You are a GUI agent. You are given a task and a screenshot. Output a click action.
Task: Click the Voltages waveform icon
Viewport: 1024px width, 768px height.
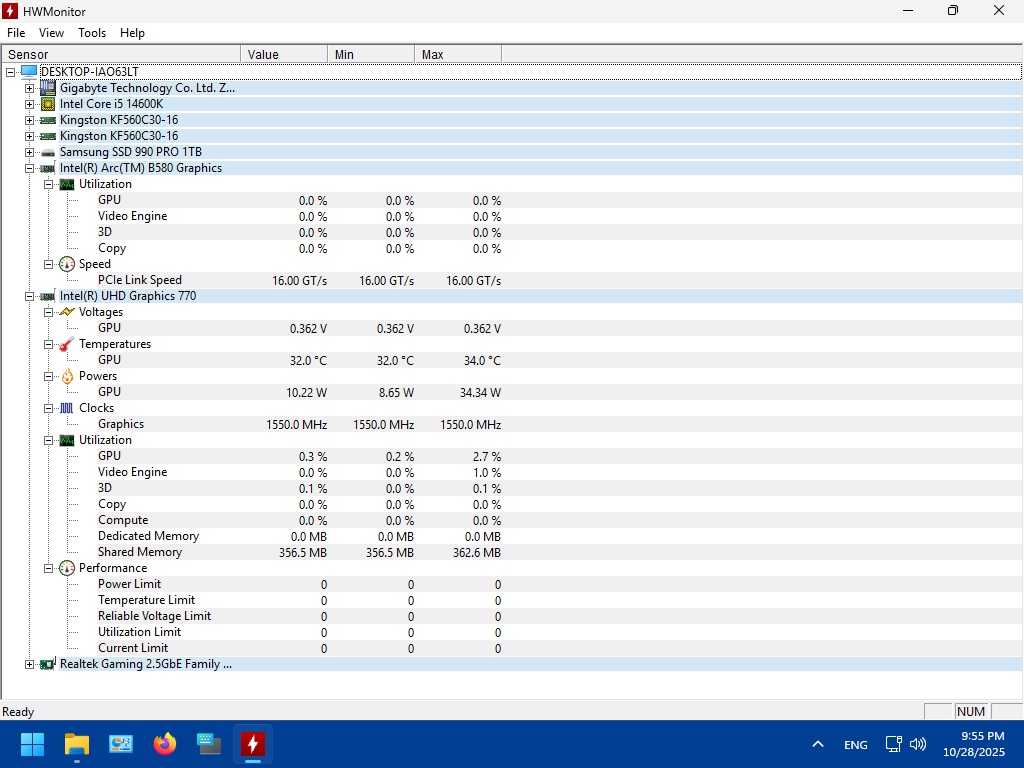[x=67, y=312]
